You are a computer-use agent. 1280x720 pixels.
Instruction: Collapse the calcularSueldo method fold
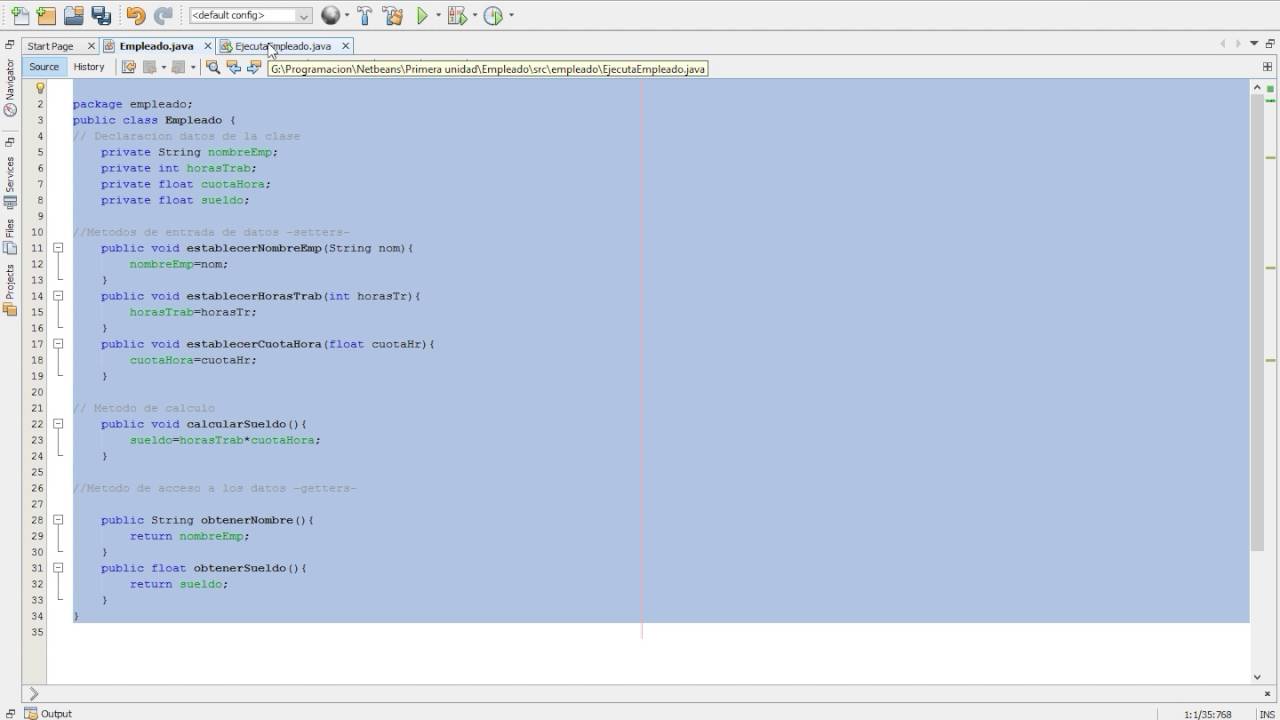pos(58,424)
